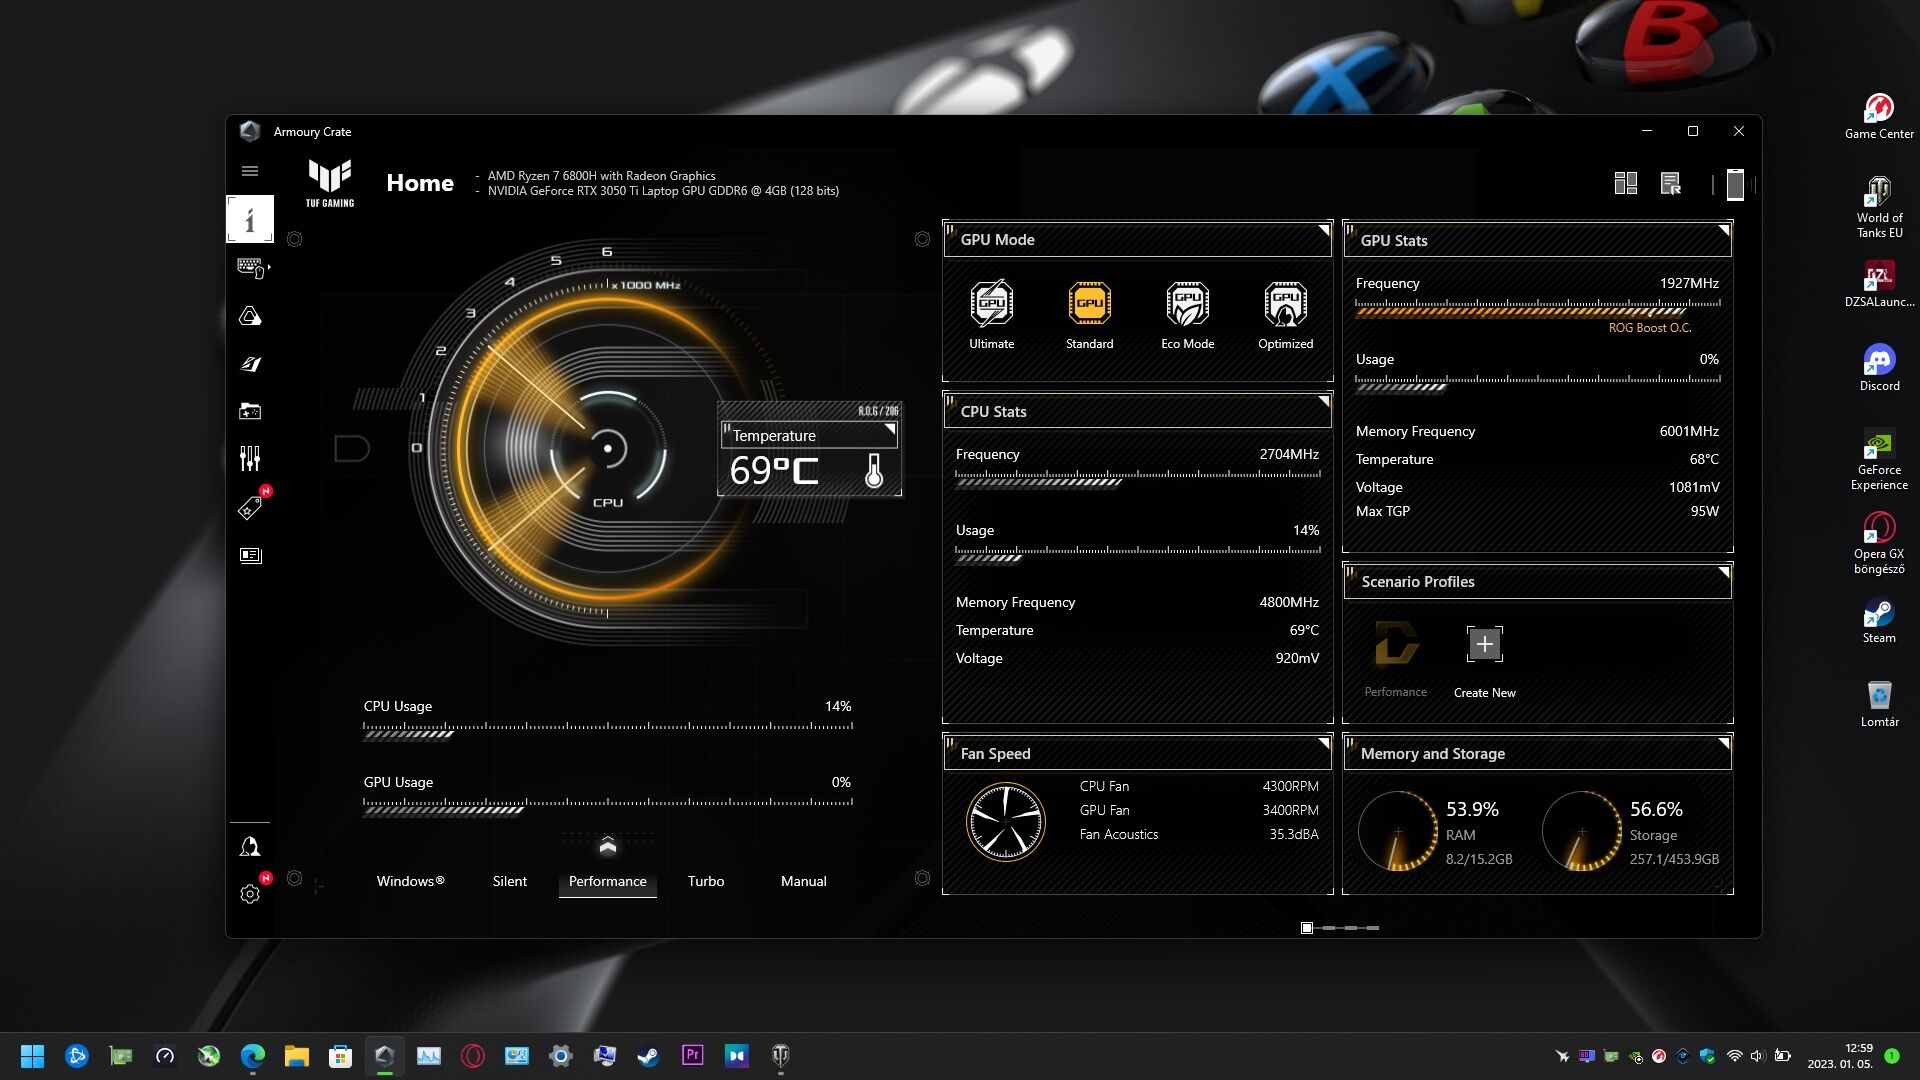Go to the first page indicator
This screenshot has height=1080, width=1920.
[1306, 928]
